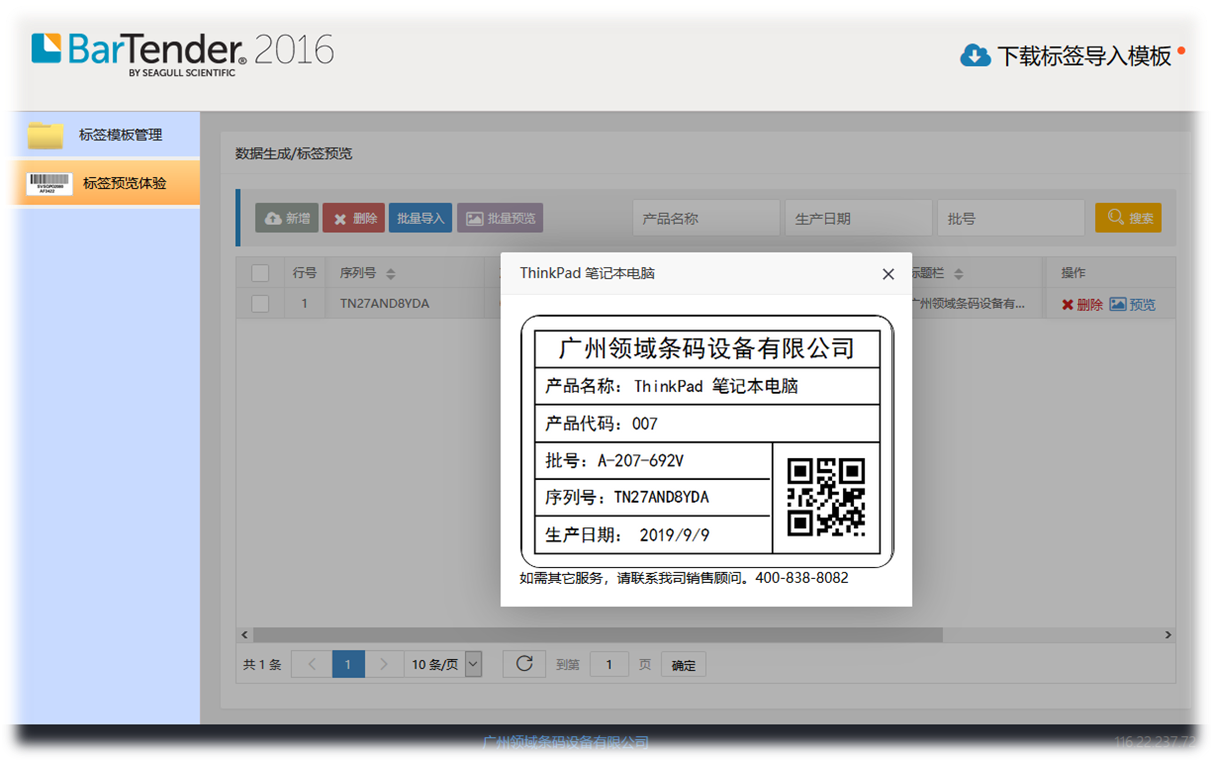Focus the 批号 search field
1213x761 pixels.
pos(1011,218)
